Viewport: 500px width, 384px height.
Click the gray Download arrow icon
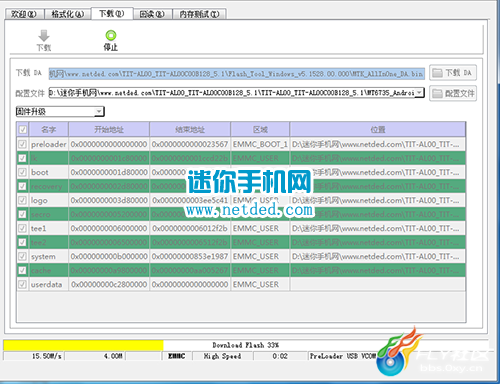(44, 36)
